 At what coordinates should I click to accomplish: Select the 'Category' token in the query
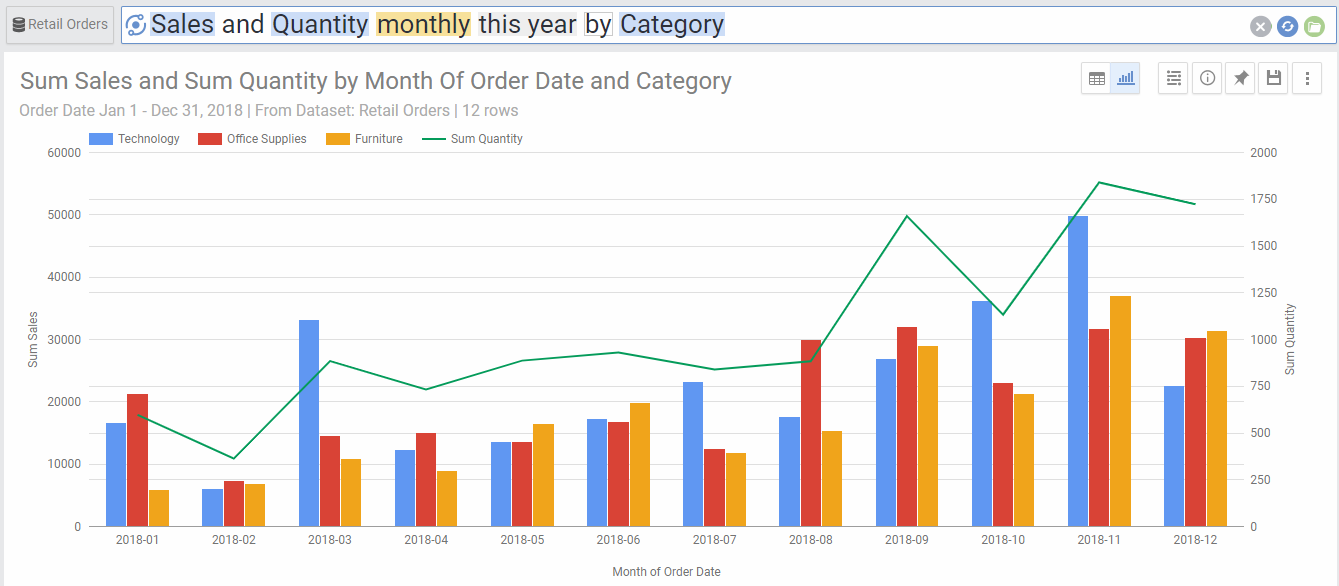(x=672, y=25)
